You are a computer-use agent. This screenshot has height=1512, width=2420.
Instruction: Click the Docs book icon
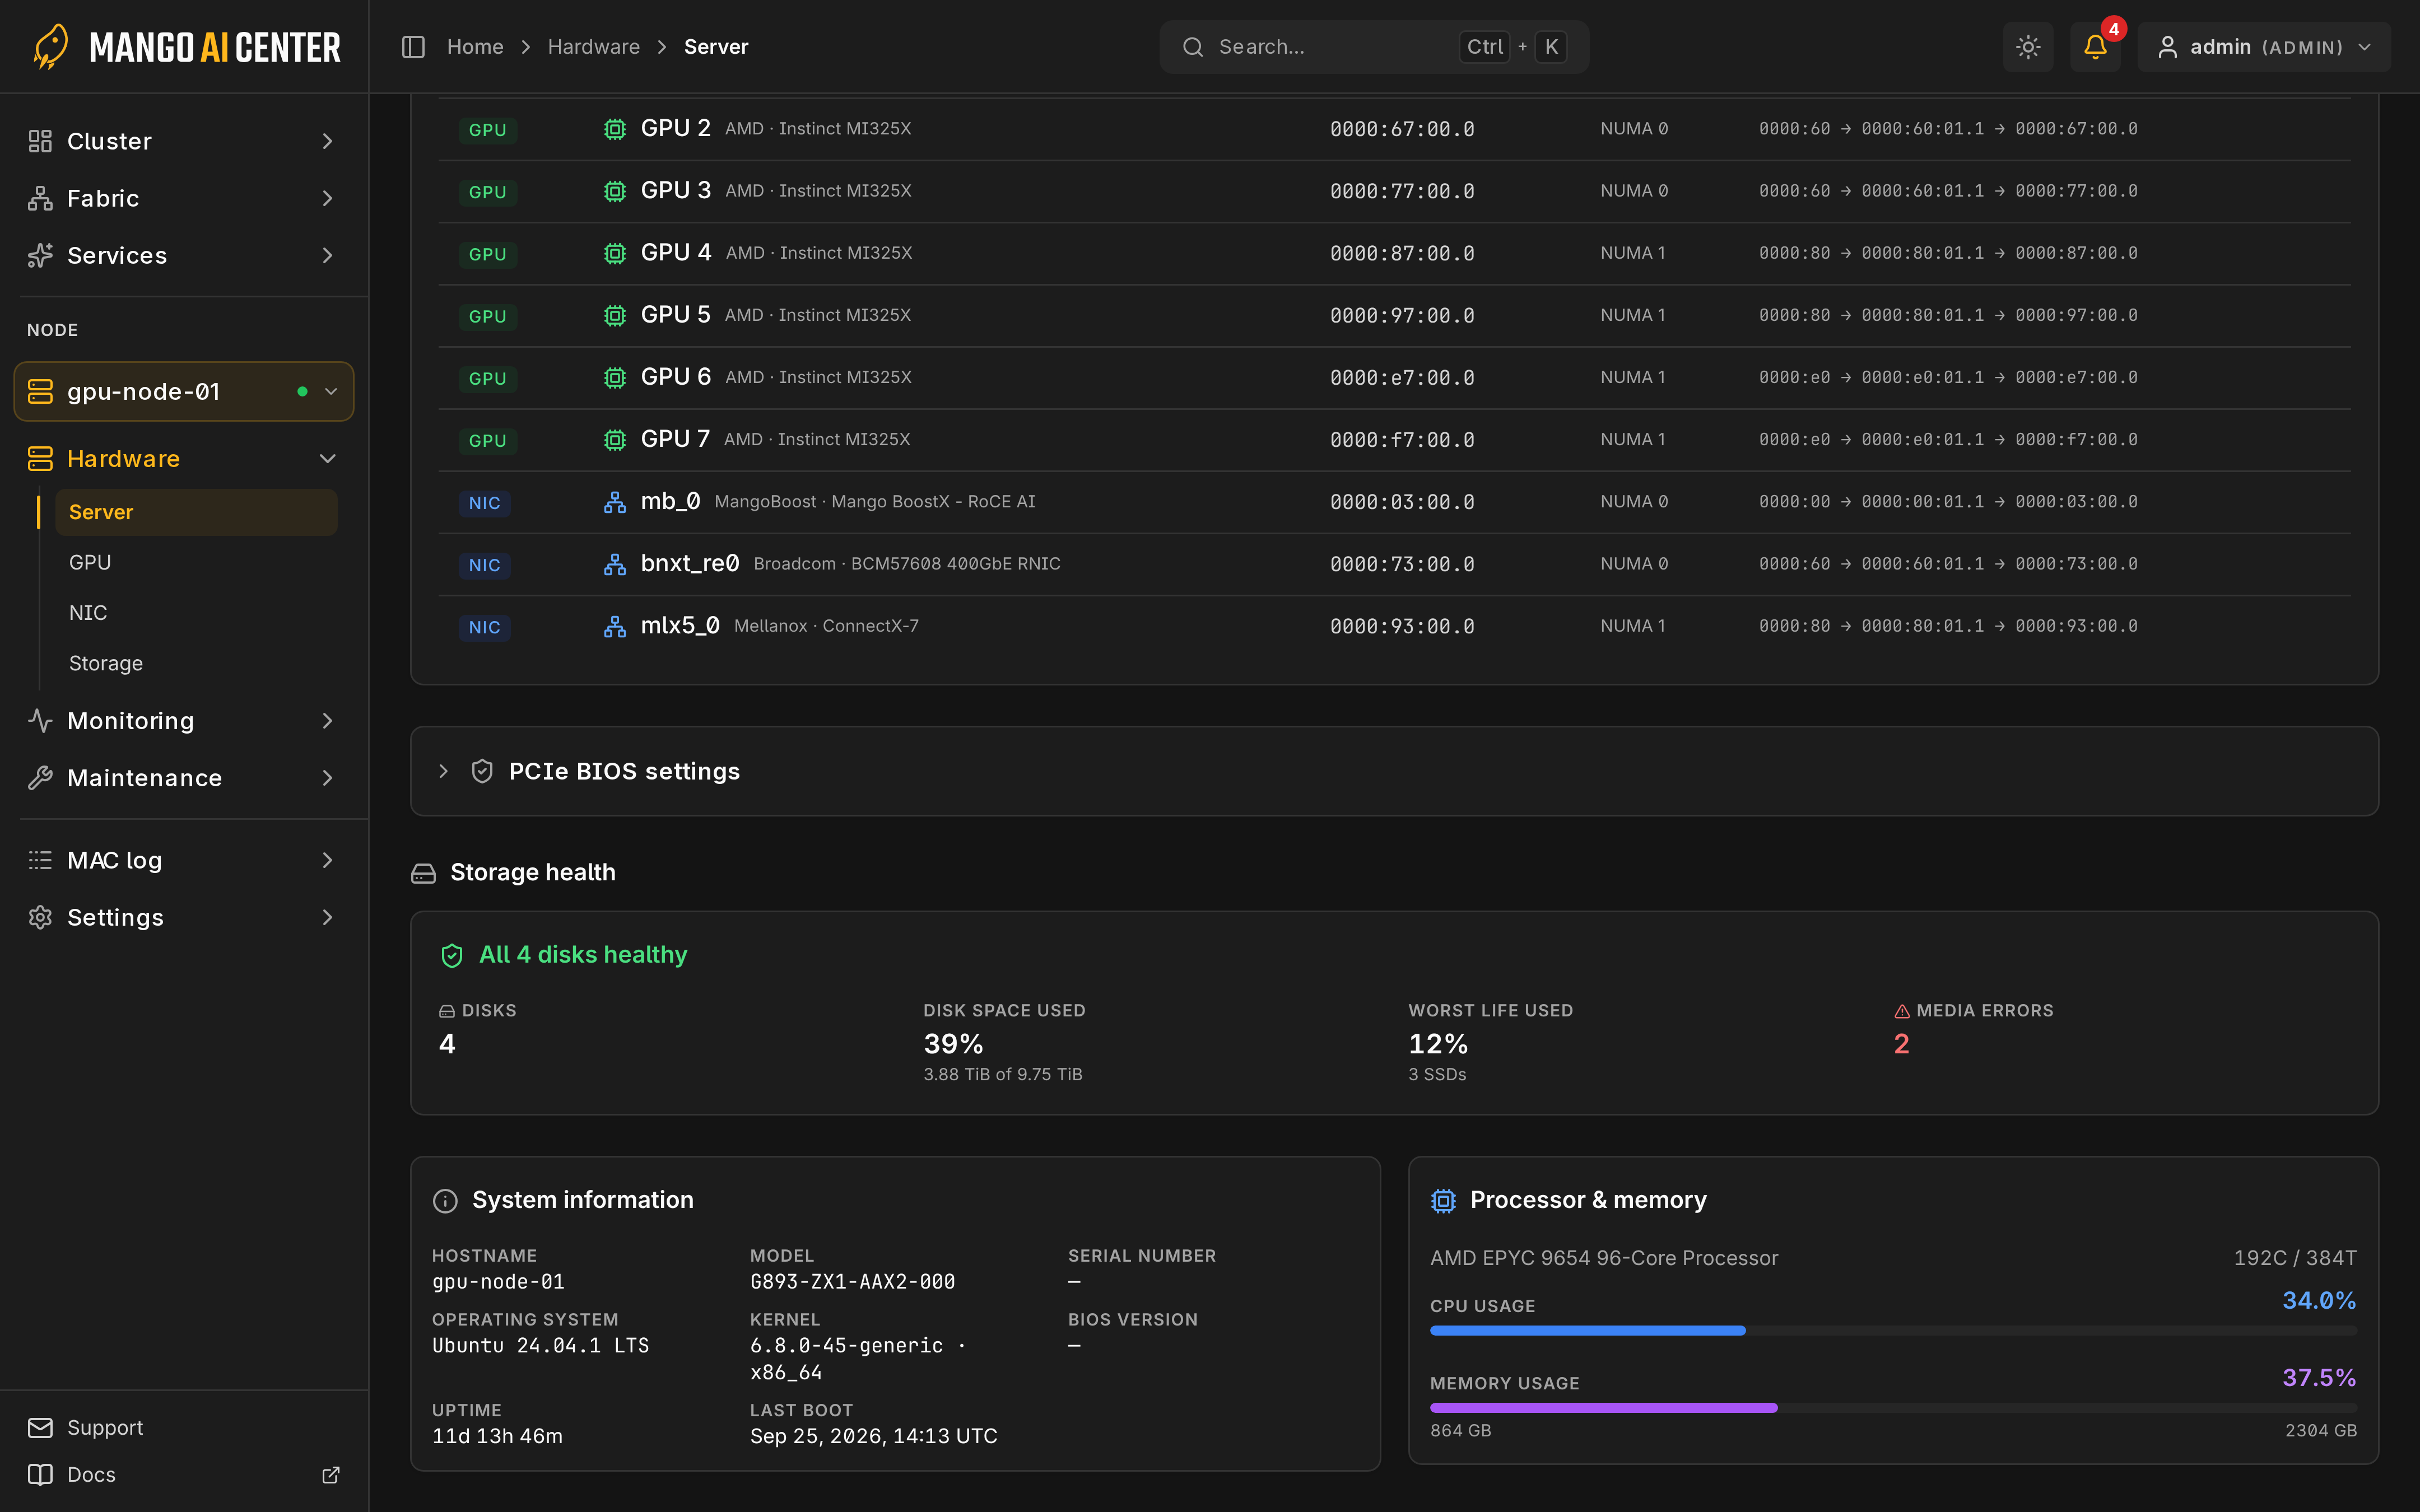click(40, 1475)
